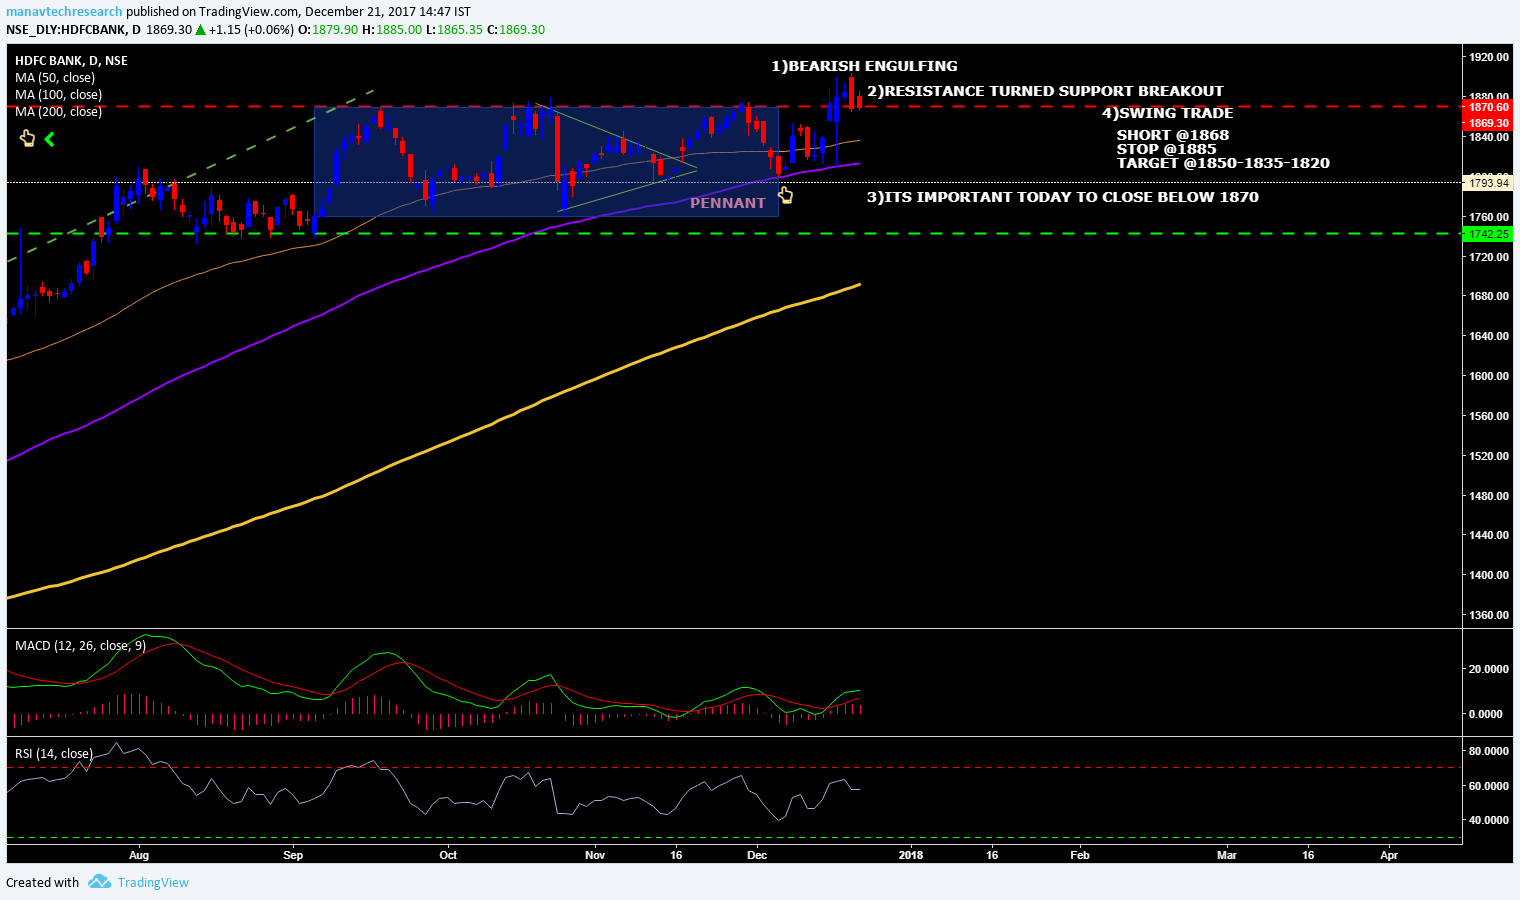Click the green 1742.25 price label
This screenshot has height=900, width=1520.
[1488, 234]
